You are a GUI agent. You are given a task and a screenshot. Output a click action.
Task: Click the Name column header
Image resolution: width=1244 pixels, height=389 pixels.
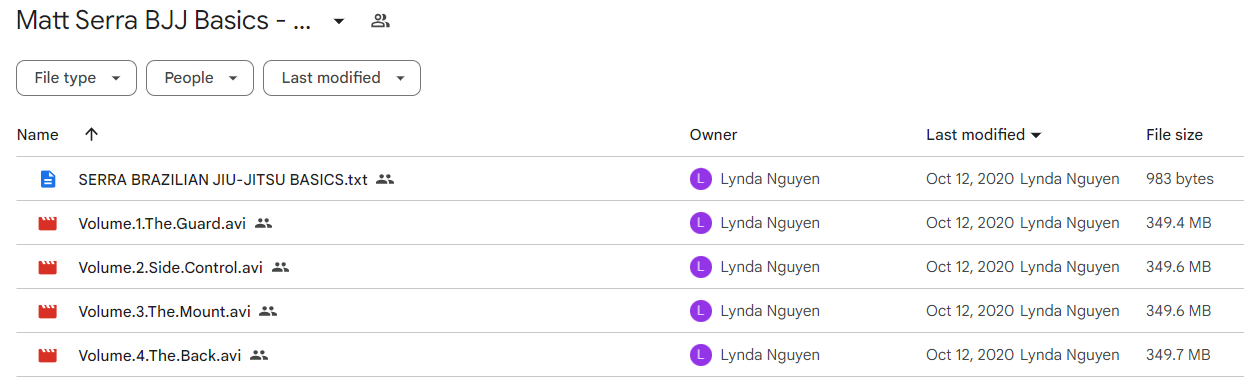click(38, 135)
